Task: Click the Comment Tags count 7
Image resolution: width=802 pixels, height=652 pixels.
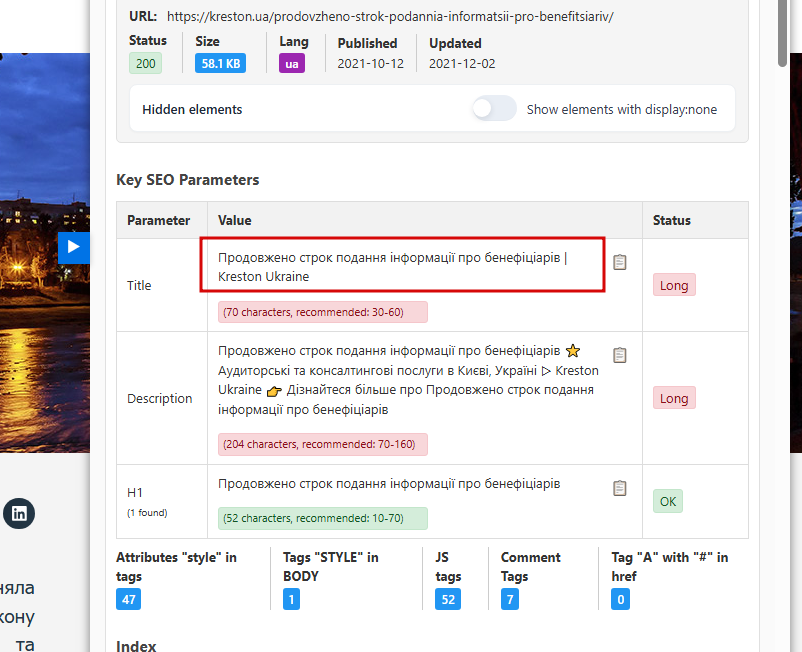Action: [x=510, y=599]
